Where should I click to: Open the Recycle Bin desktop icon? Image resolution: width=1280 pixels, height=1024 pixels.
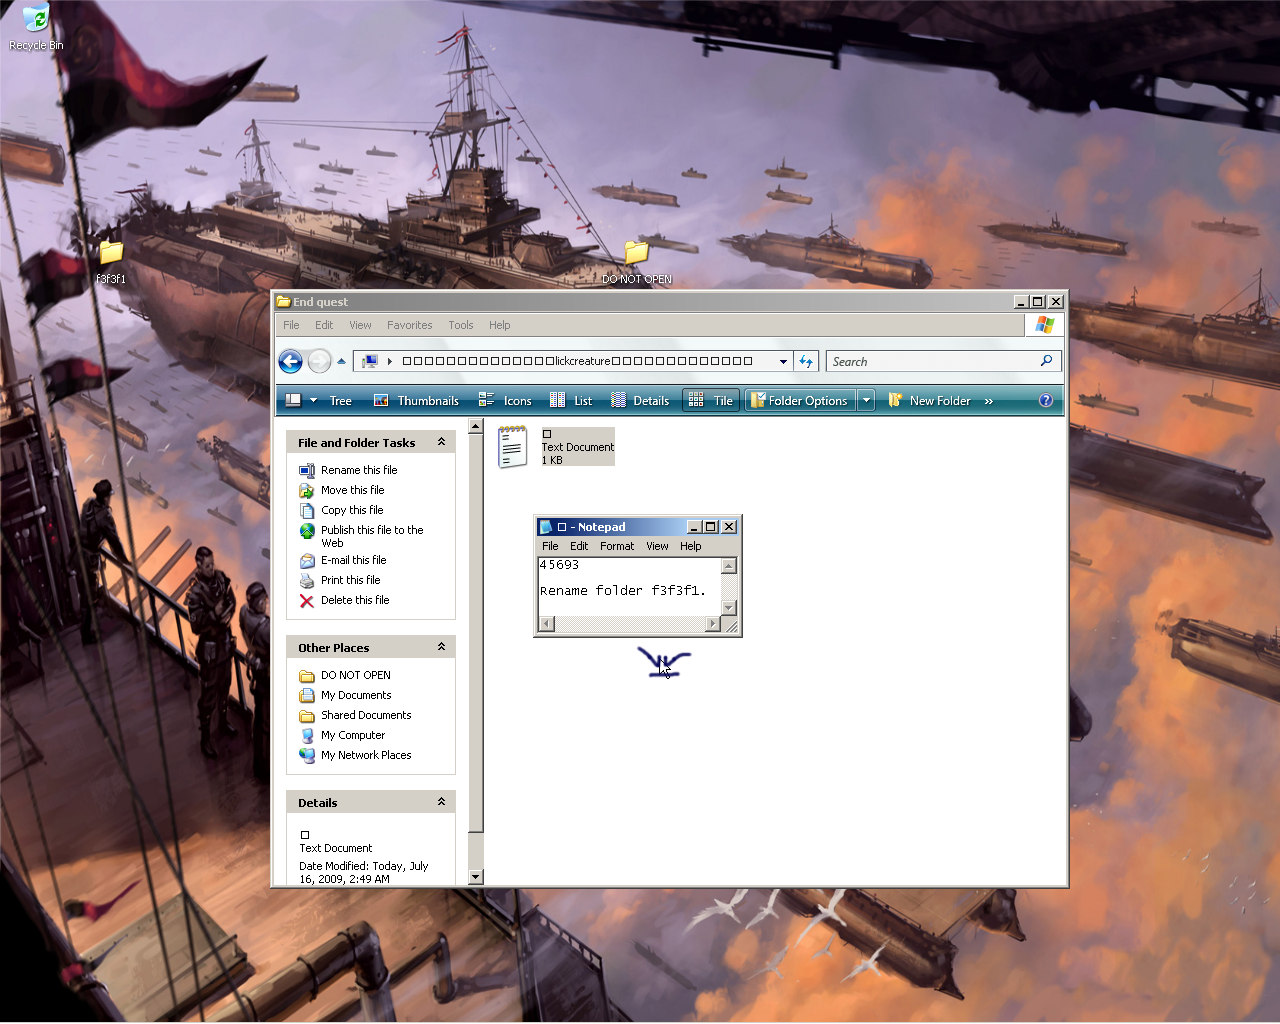[36, 20]
